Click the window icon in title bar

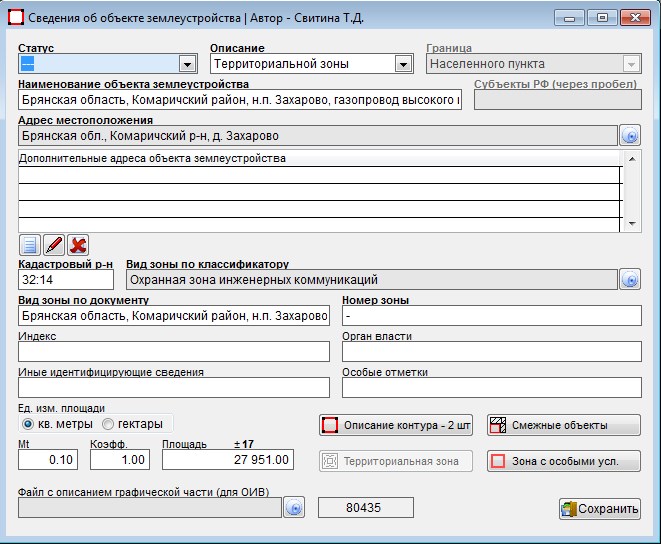pyautogui.click(x=16, y=18)
